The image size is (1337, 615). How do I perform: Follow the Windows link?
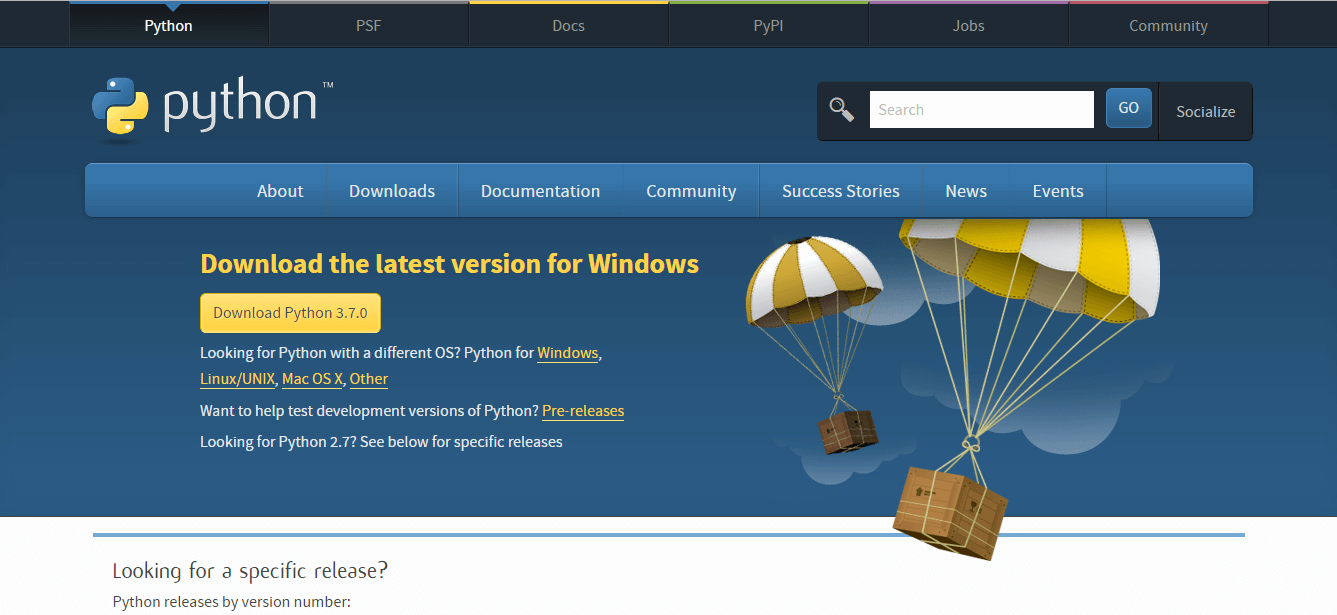[568, 353]
